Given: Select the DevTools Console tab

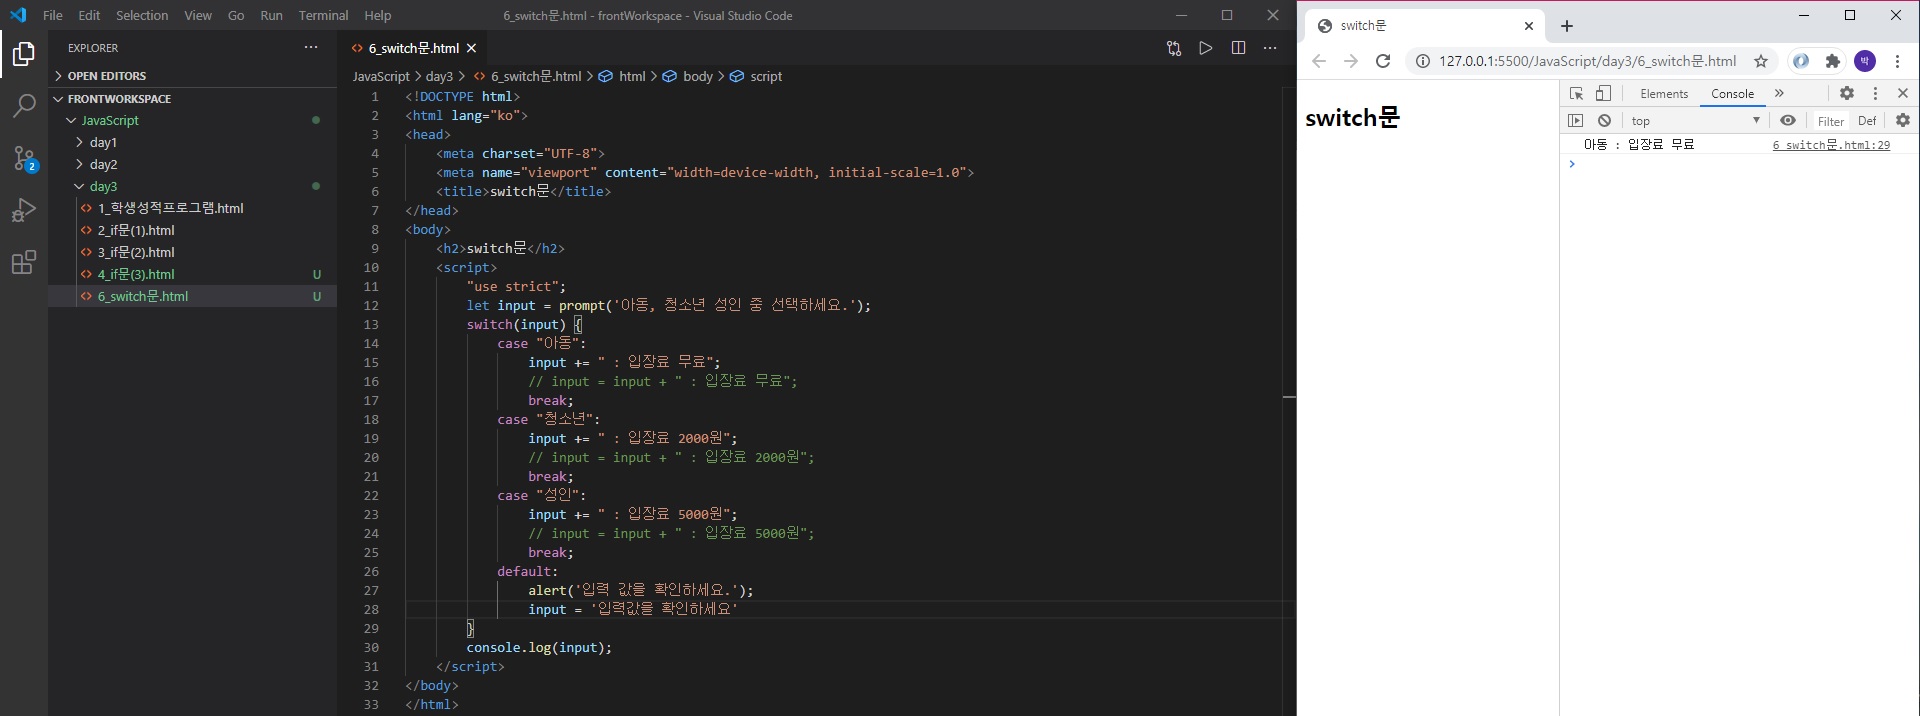Looking at the screenshot, I should coord(1732,93).
